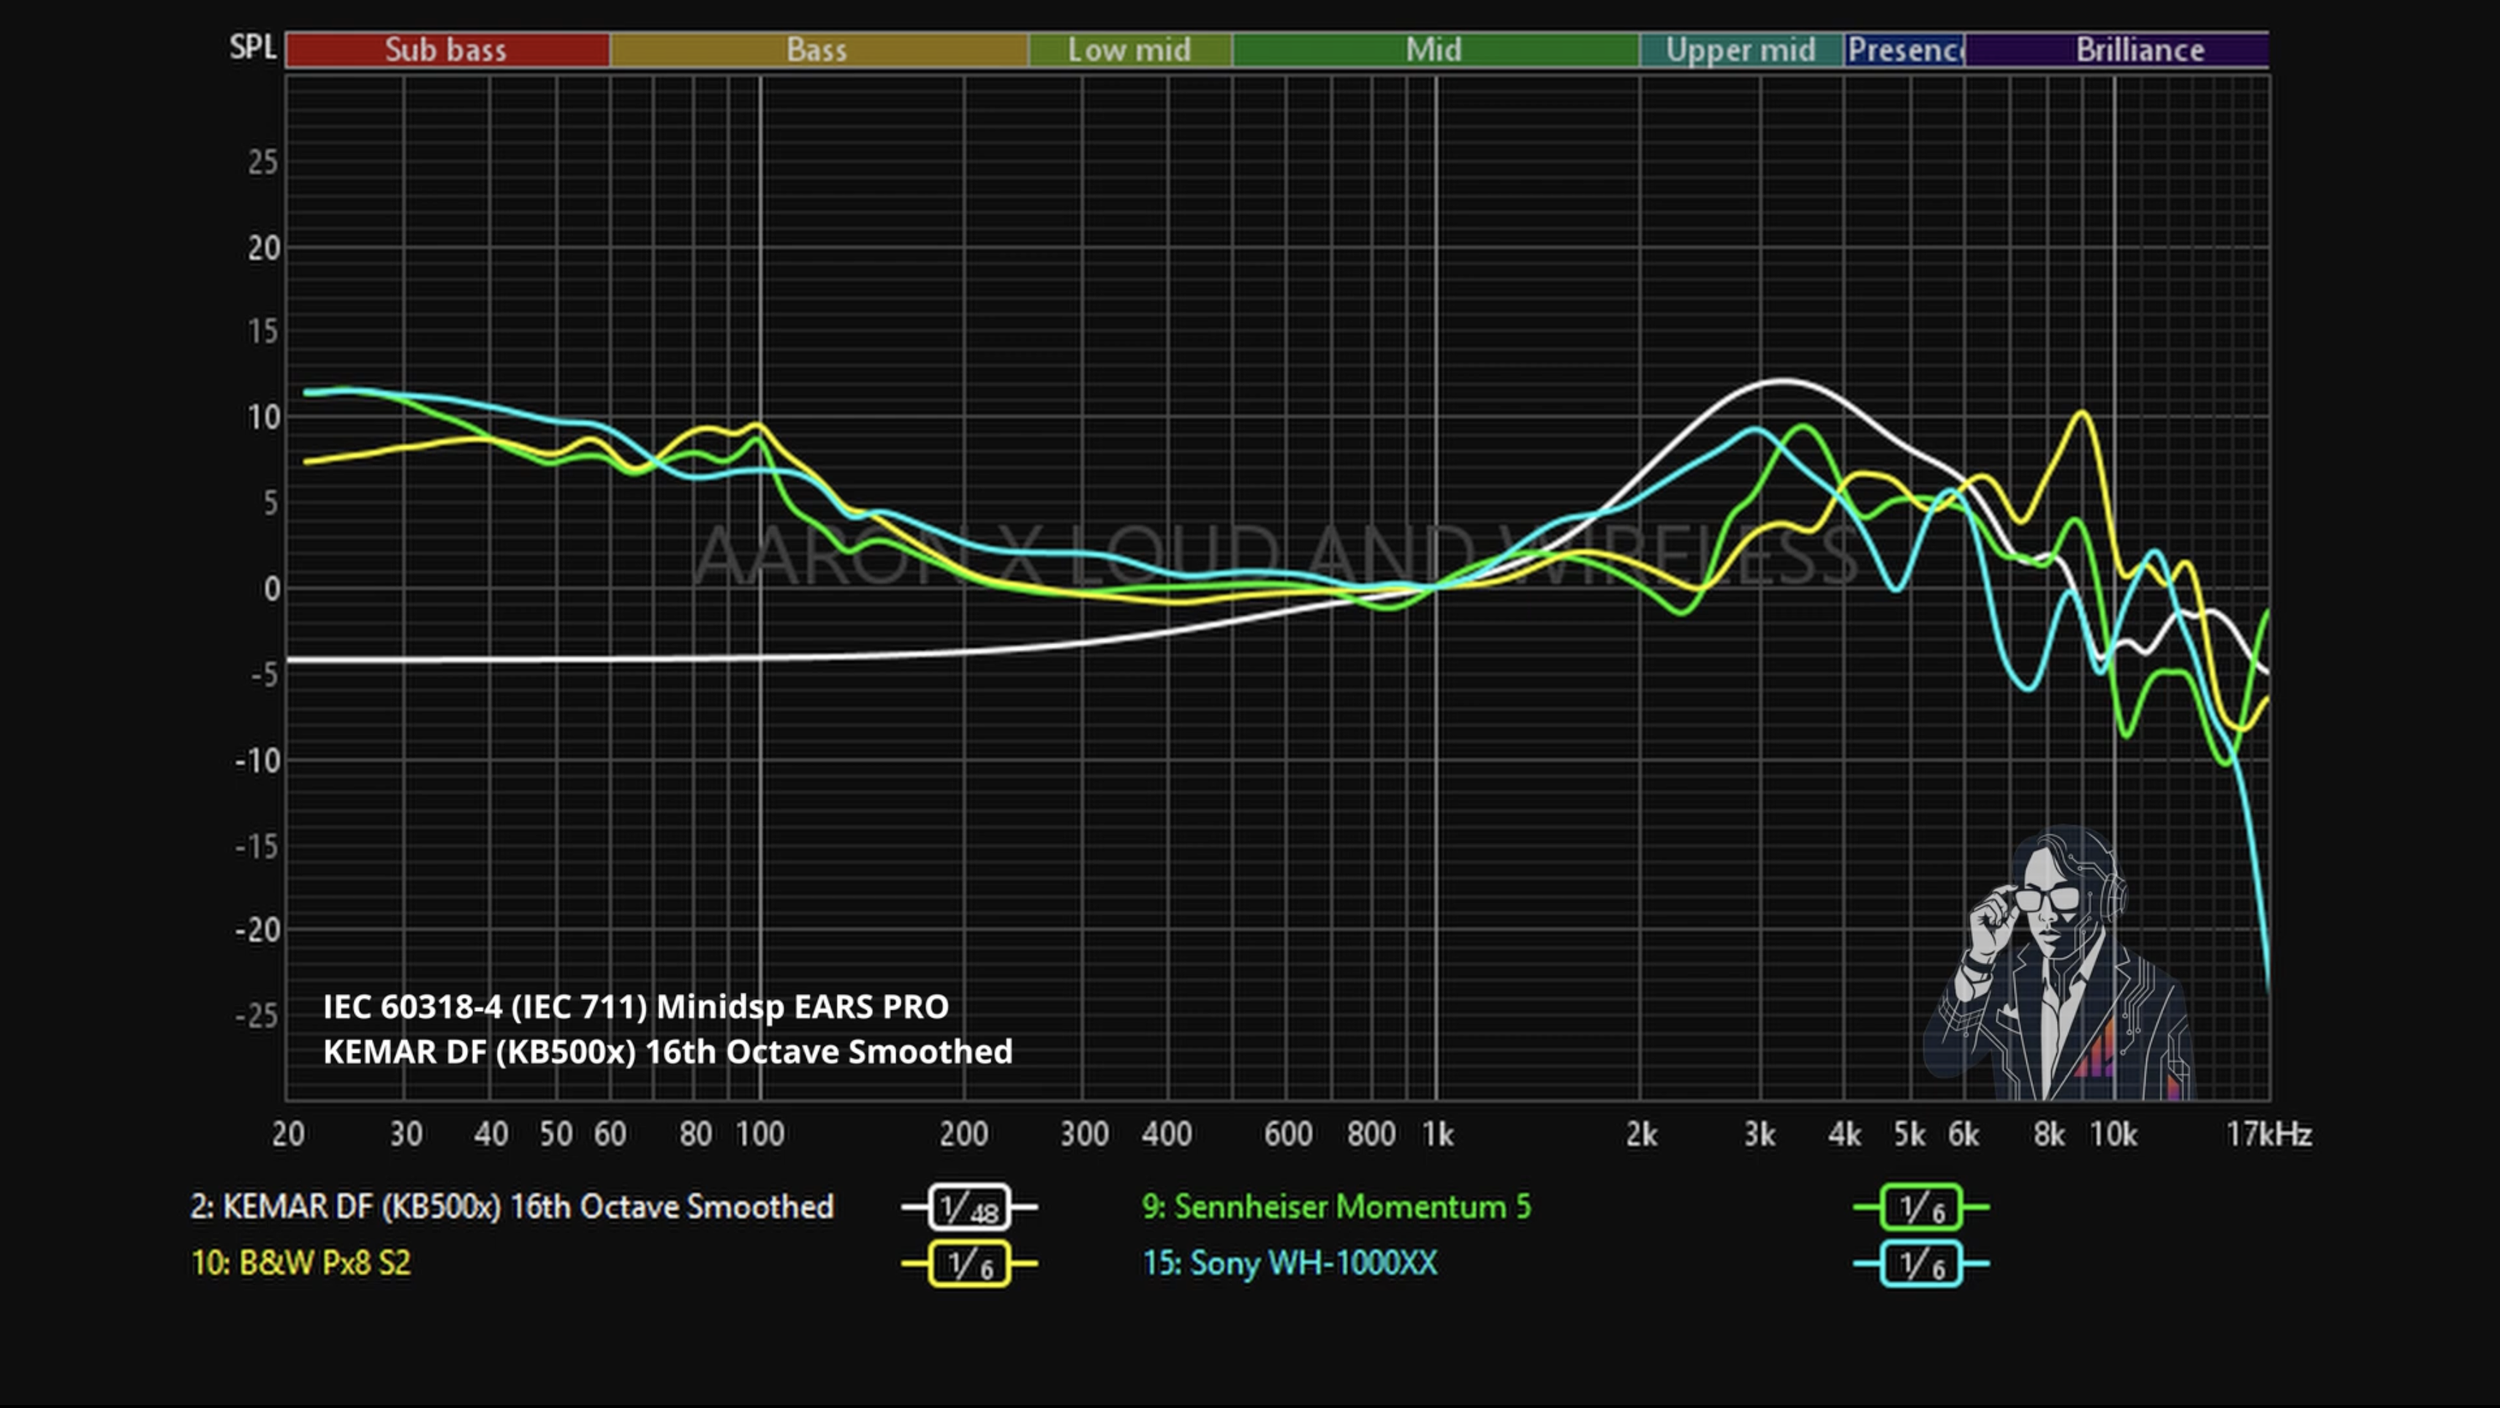Image resolution: width=2500 pixels, height=1408 pixels.
Task: Click the 50 Hz frequency axis label
Action: pyautogui.click(x=556, y=1134)
